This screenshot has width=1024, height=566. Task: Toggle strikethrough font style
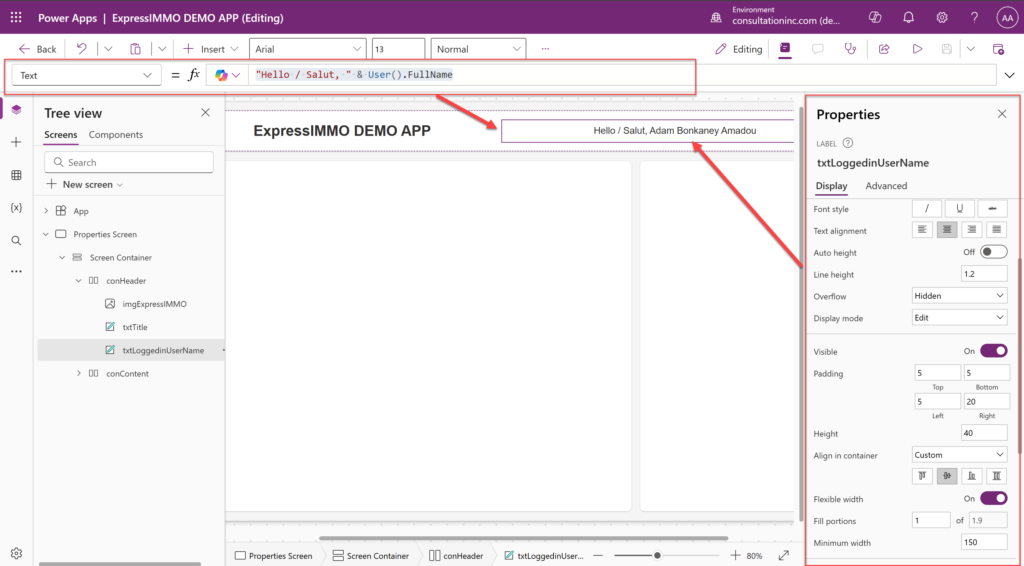click(x=993, y=209)
